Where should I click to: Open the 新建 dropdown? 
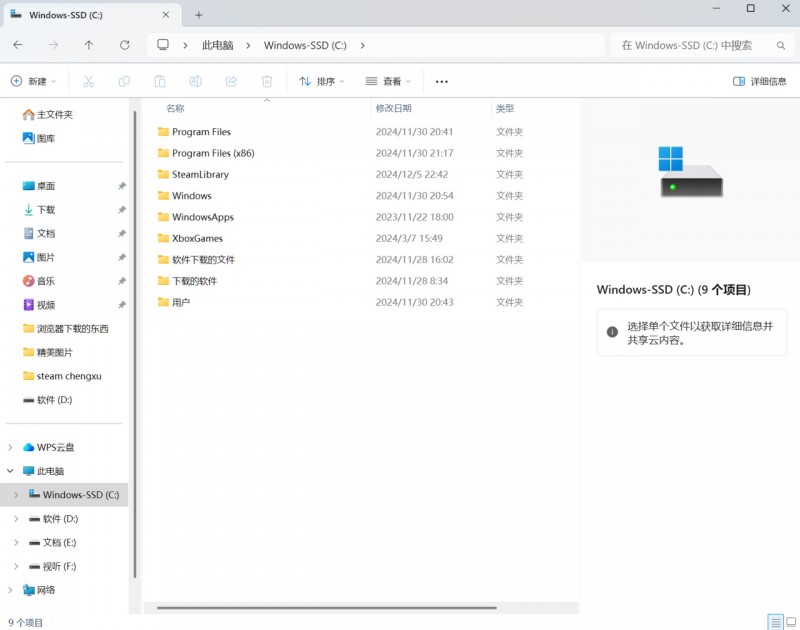tap(33, 81)
